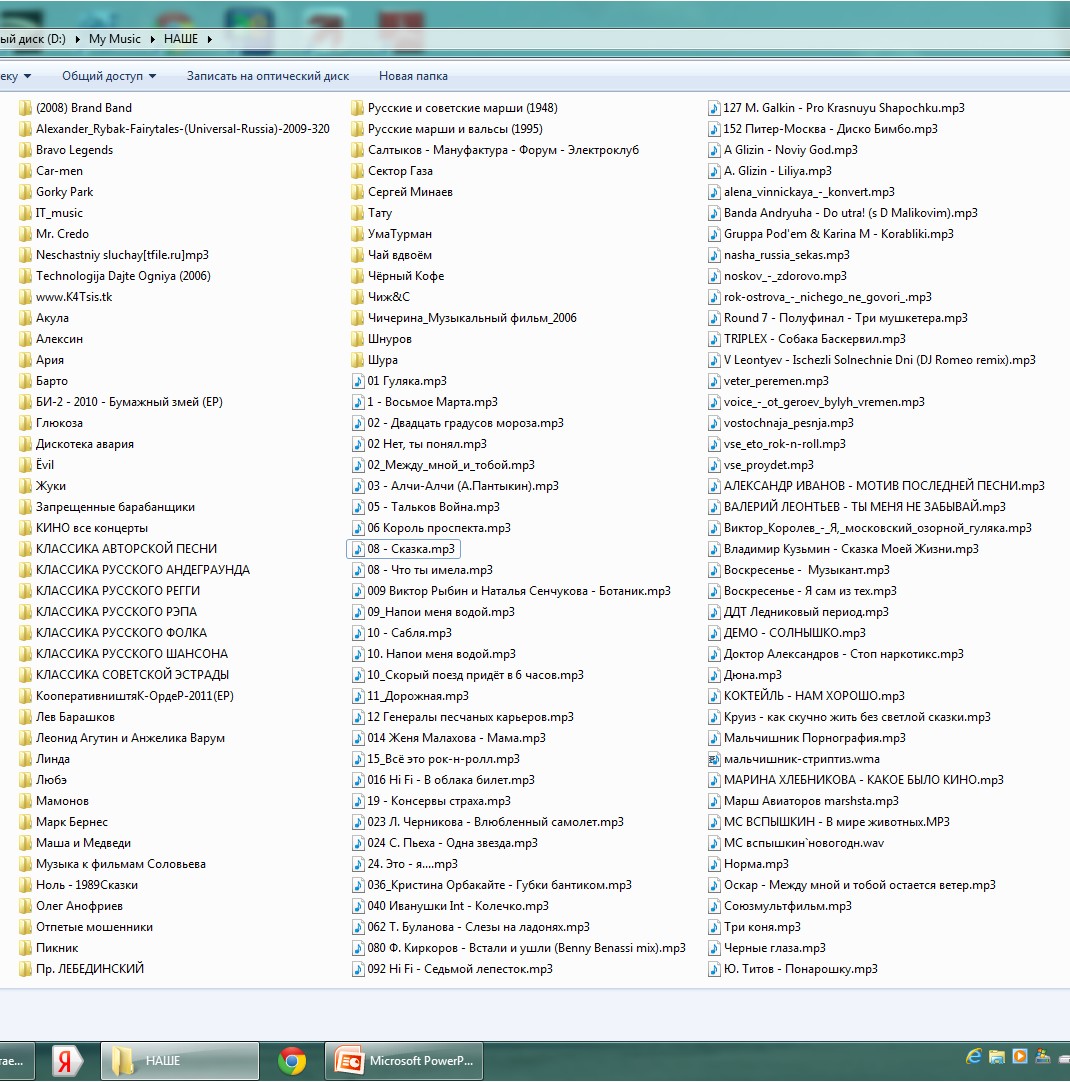Select file 092 Hi Fi - Седьмой лепесток.mp3

[453, 969]
